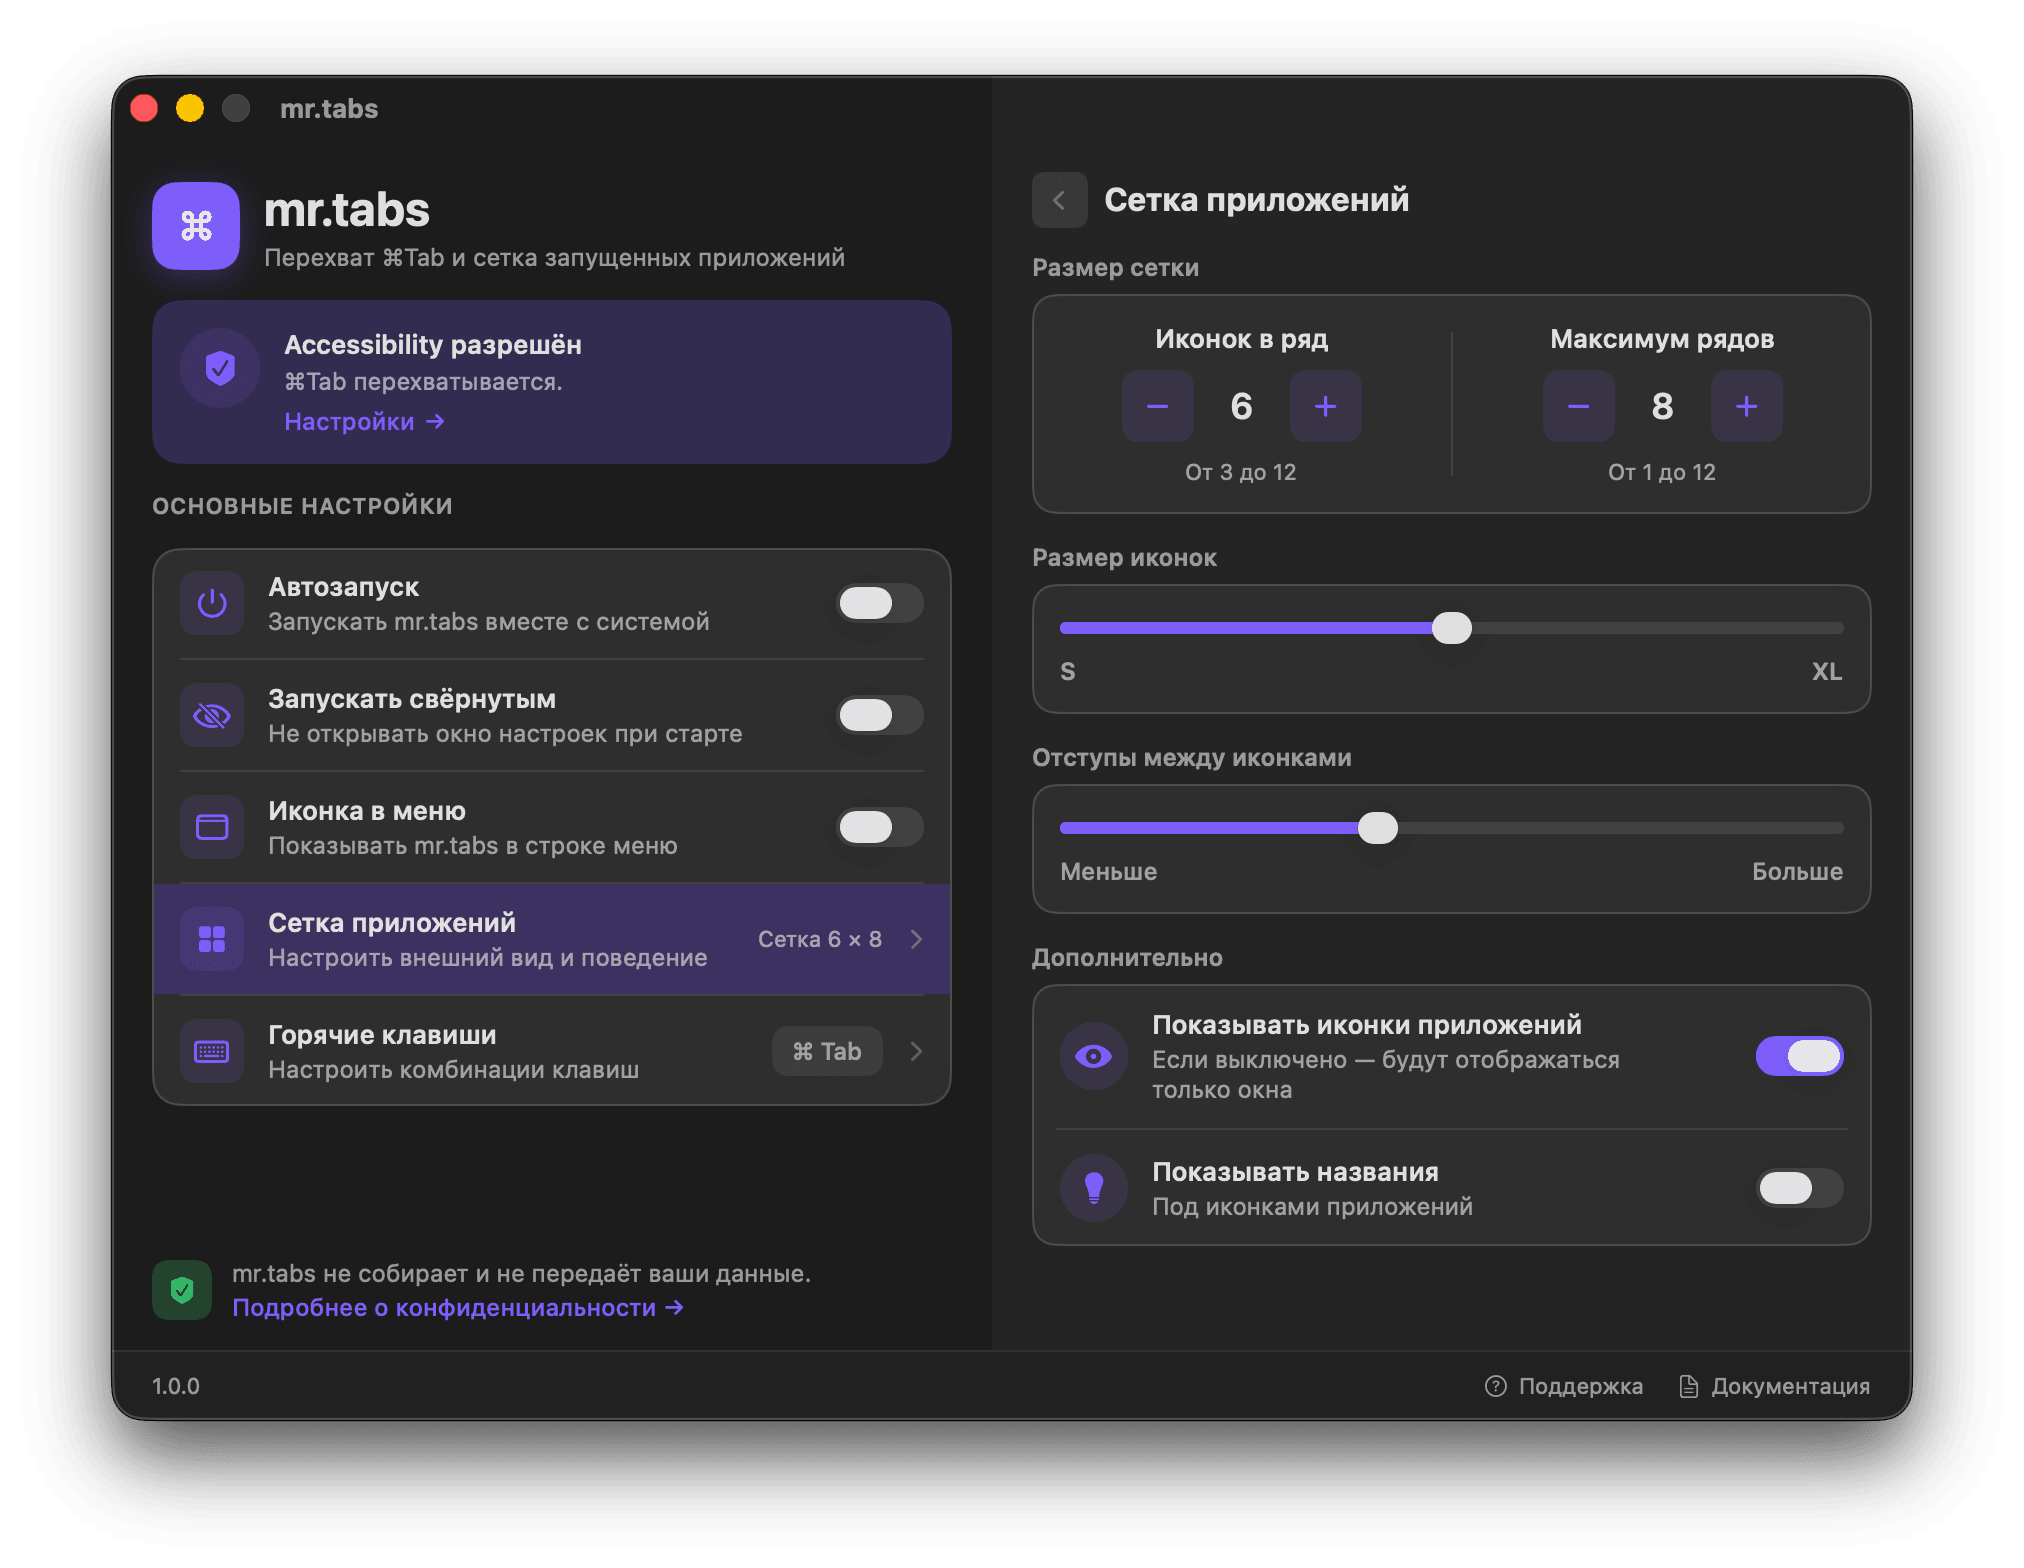Image resolution: width=2024 pixels, height=1568 pixels.
Task: Click the Accessibility разрешён heading
Action: tap(433, 345)
